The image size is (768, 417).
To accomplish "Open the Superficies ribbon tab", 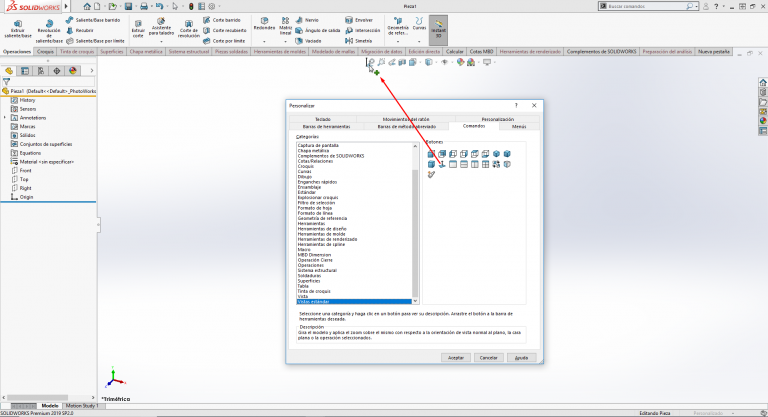I will (x=112, y=51).
